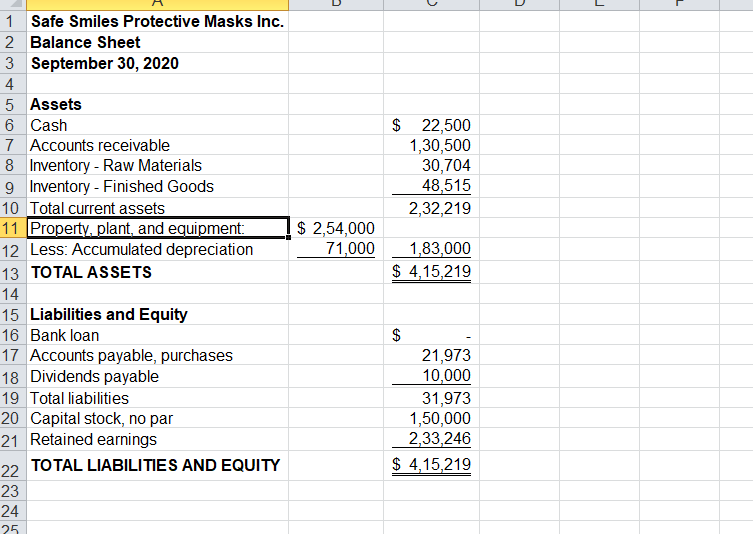Select the depreciation value 71,000
The width and height of the screenshot is (753, 534).
[x=336, y=249]
